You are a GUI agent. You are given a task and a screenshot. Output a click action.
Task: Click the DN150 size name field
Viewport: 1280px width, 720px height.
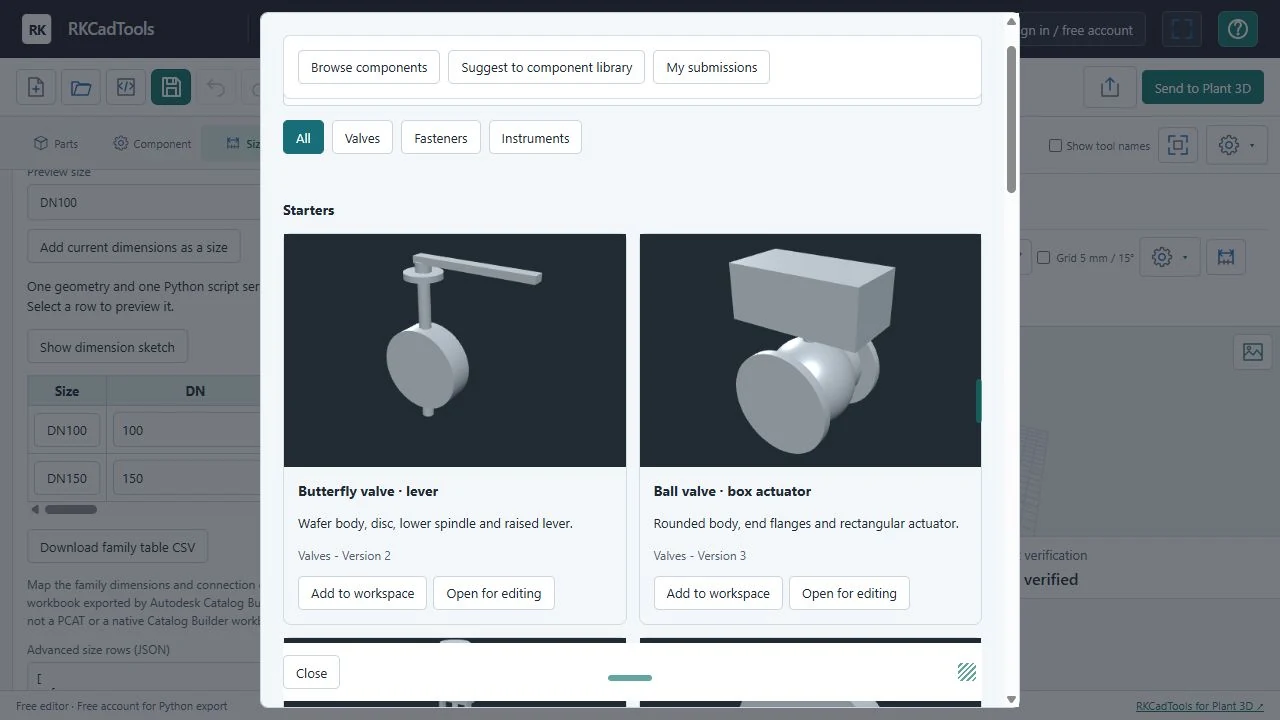pyautogui.click(x=67, y=478)
